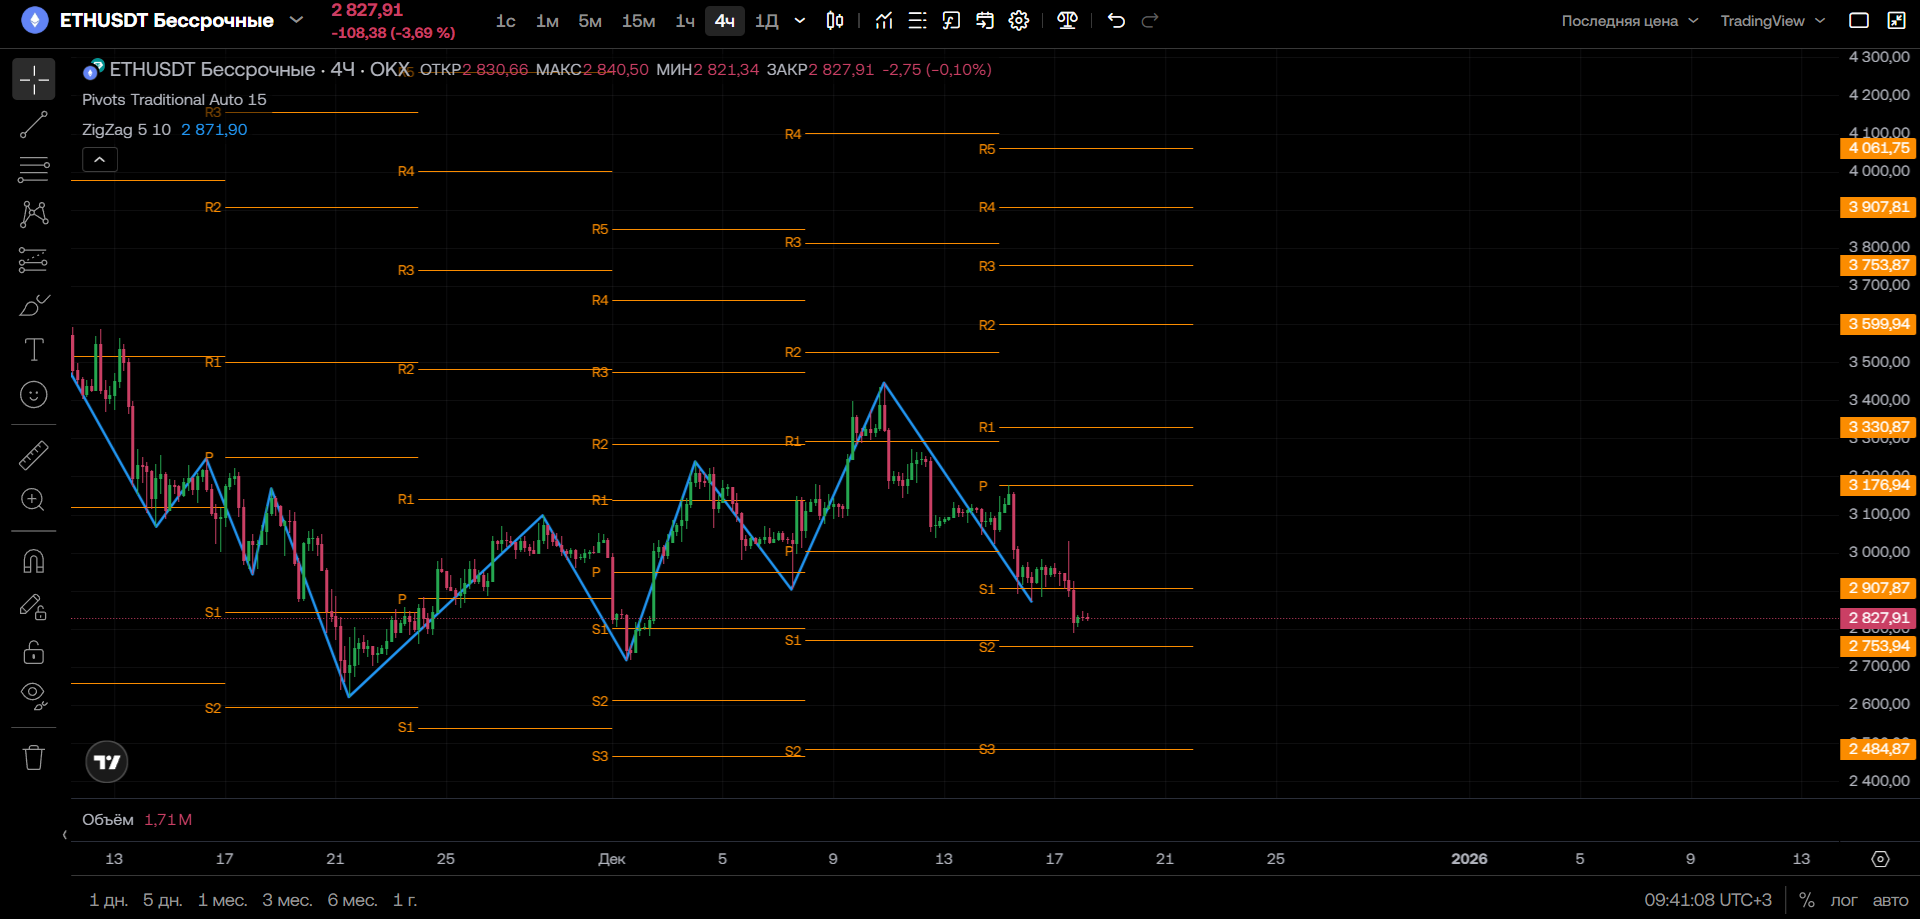Open time axis settings gear
The height and width of the screenshot is (919, 1920).
pos(1880,859)
